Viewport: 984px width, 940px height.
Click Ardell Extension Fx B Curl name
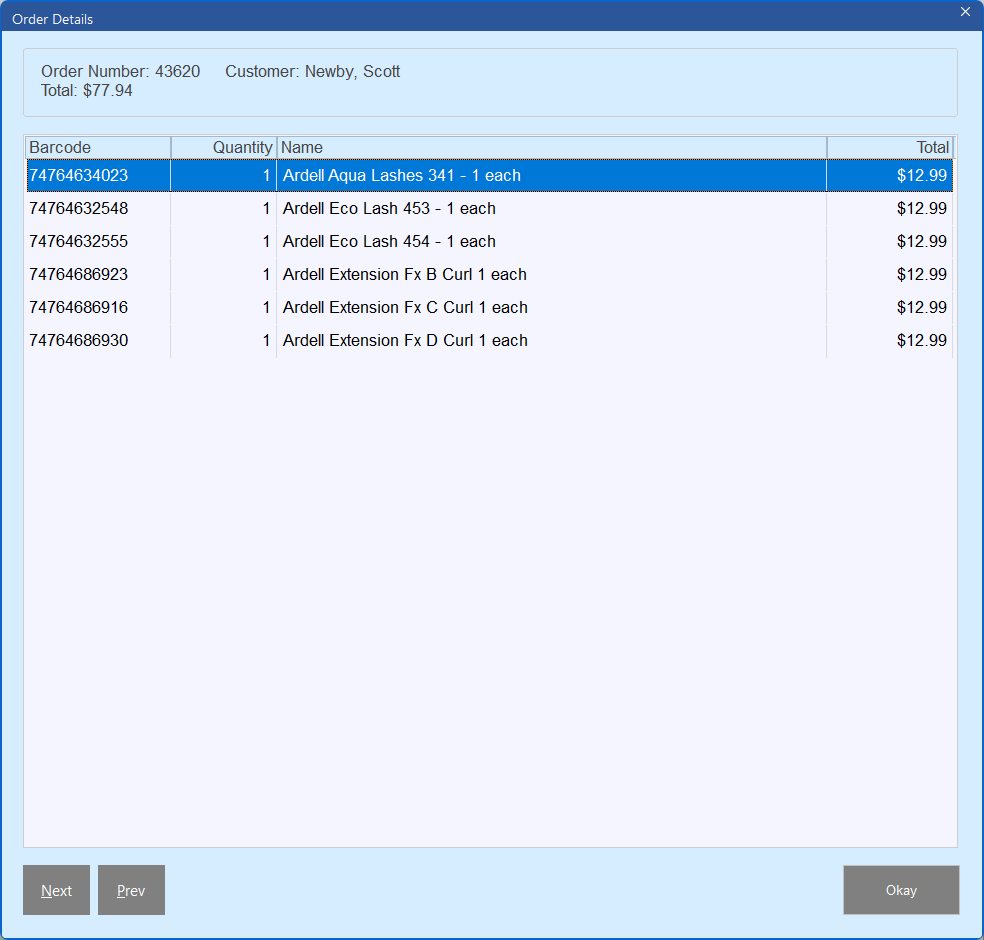click(405, 274)
